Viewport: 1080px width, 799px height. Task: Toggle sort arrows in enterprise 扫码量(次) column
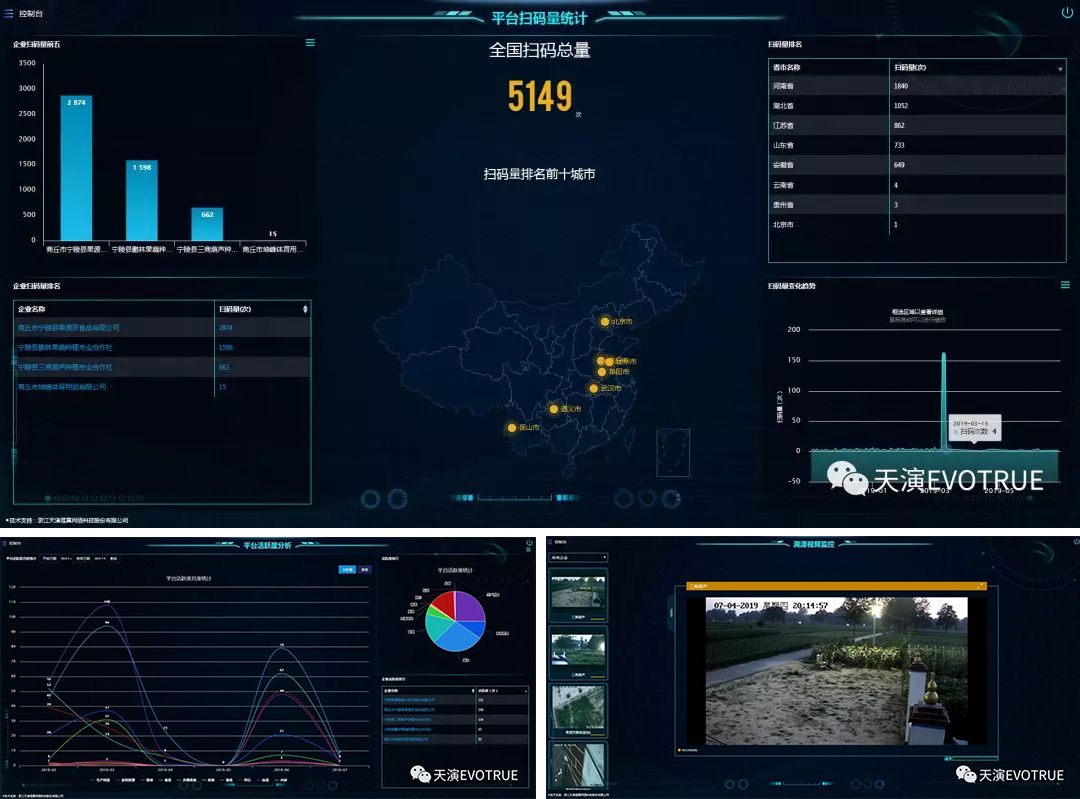tap(305, 310)
